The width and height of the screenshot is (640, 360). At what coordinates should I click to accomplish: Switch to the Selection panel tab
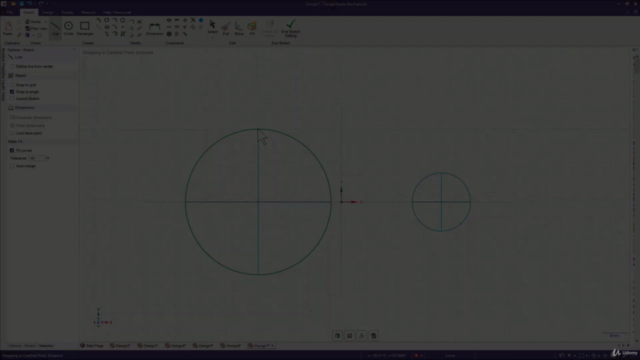[x=46, y=346]
